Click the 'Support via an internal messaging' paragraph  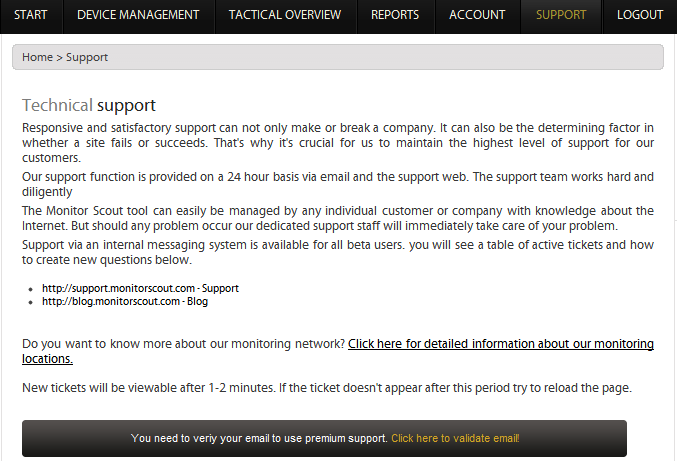click(338, 252)
